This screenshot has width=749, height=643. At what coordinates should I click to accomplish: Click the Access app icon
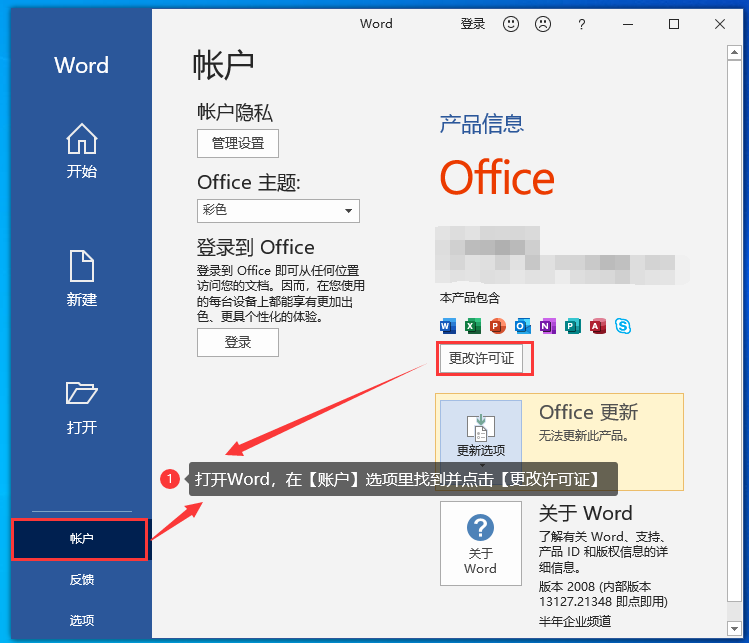[598, 326]
